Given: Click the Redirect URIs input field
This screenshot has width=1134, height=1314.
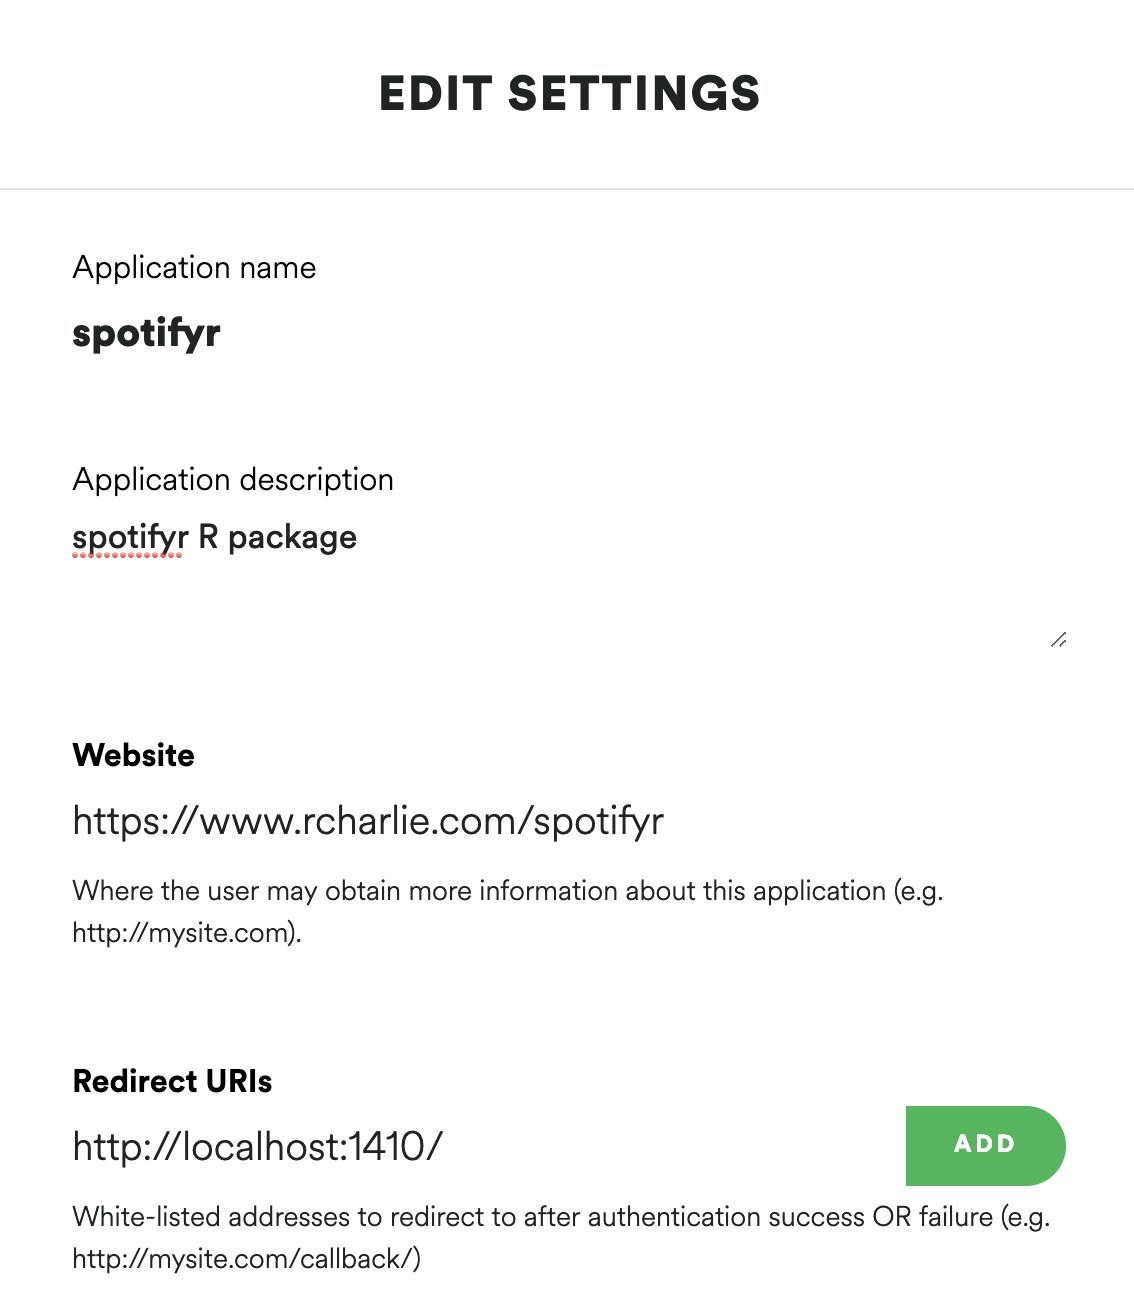Looking at the screenshot, I should [480, 1146].
